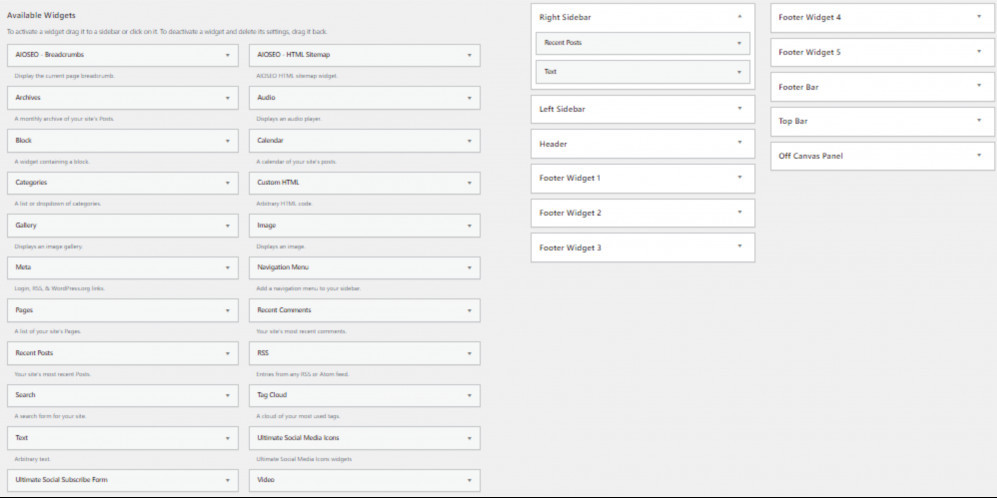Click the Ultimate Social Media Icons arrow
This screenshot has height=498, width=997.
(x=469, y=438)
